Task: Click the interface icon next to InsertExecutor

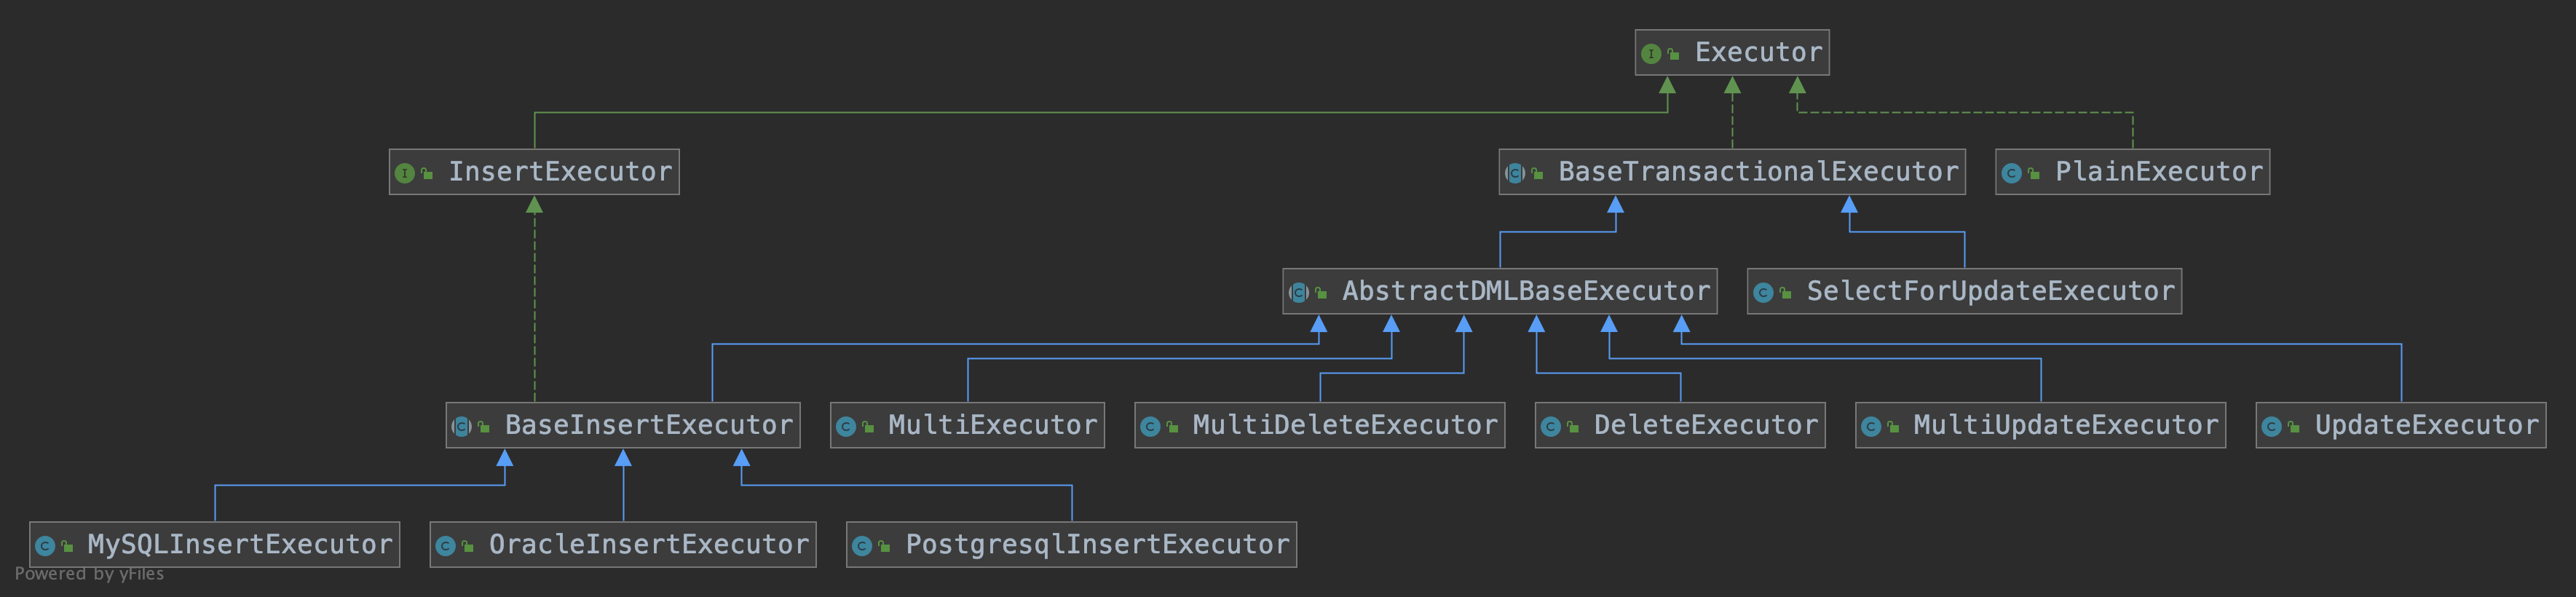Action: (404, 173)
